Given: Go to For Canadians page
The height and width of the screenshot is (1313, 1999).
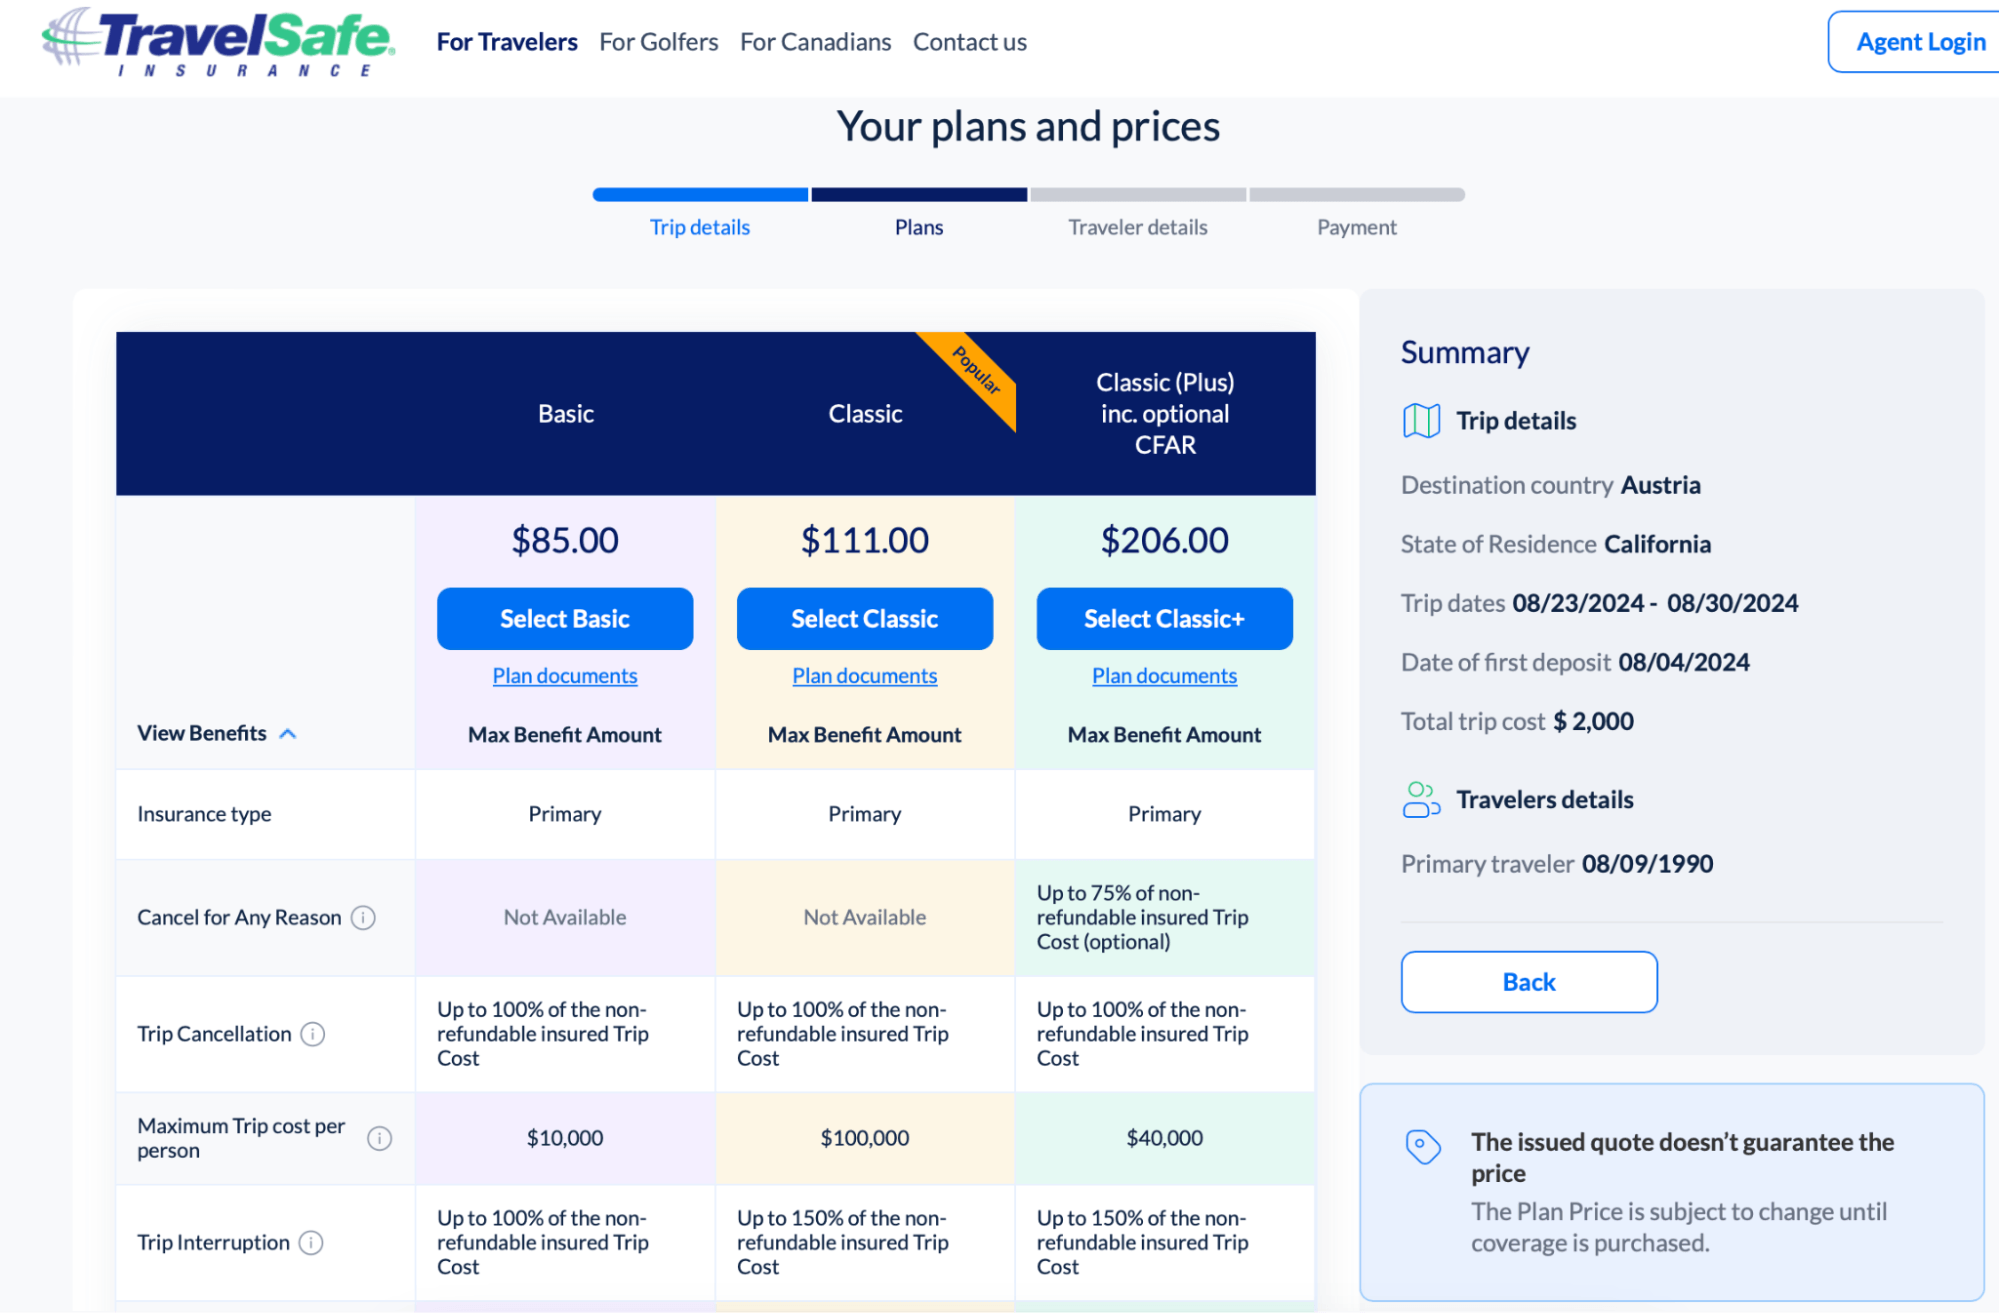Looking at the screenshot, I should click(815, 42).
